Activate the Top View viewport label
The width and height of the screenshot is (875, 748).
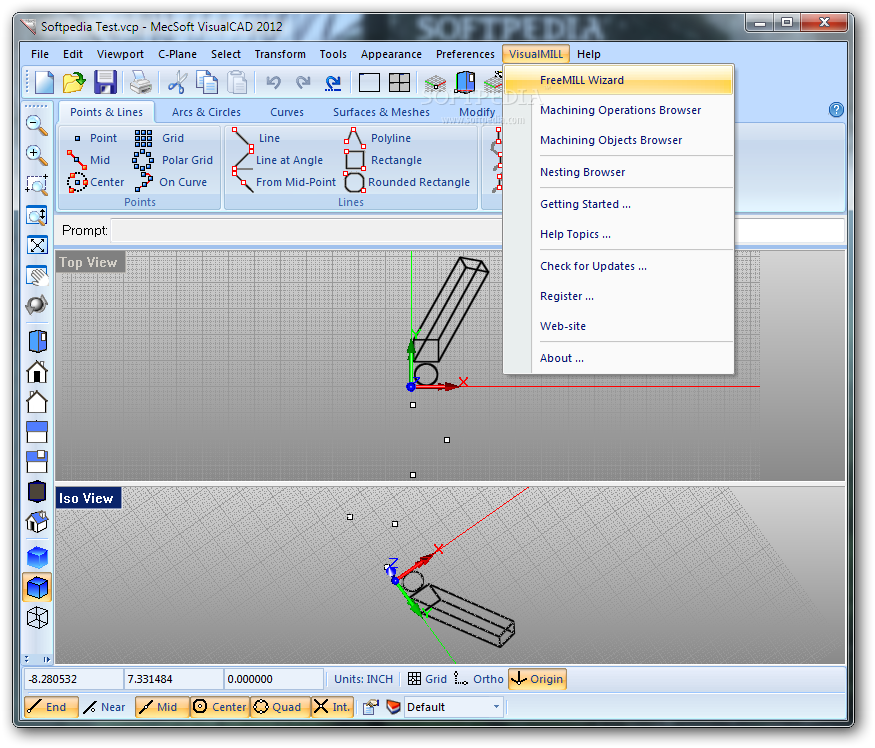(x=89, y=262)
